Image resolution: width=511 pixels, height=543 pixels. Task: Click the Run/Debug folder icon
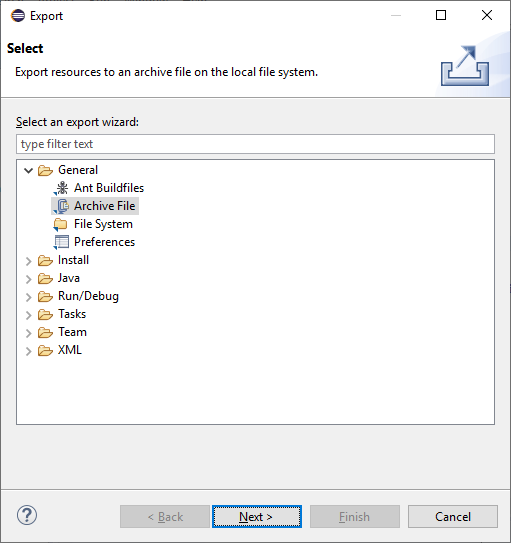[x=45, y=296]
